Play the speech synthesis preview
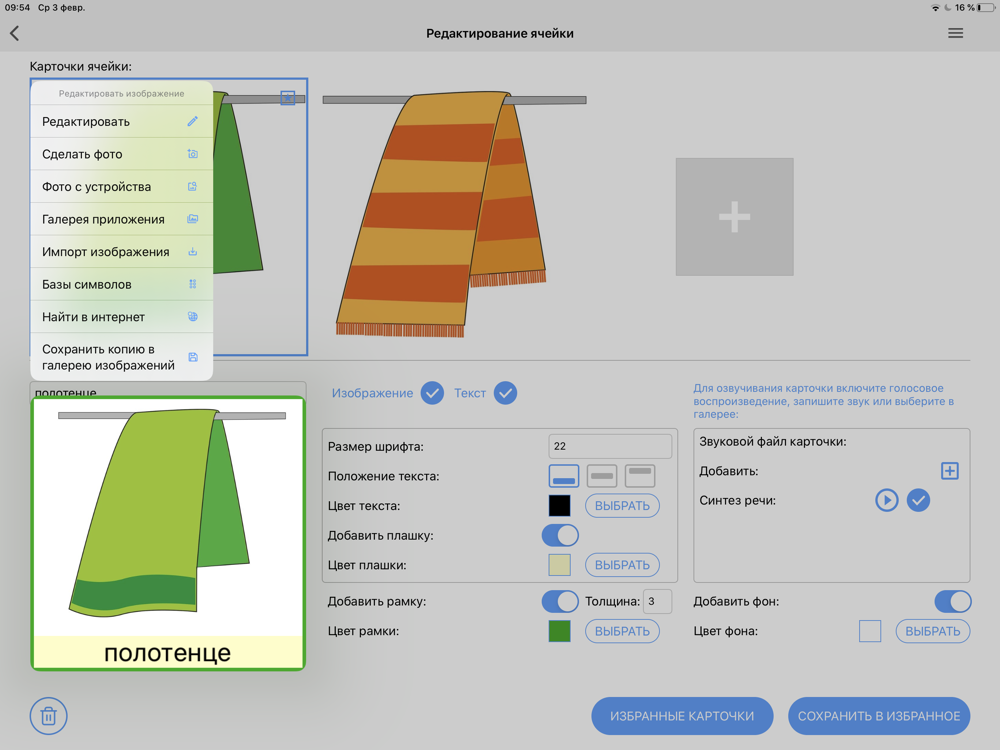Screen dimensions: 1000x750 [886, 500]
